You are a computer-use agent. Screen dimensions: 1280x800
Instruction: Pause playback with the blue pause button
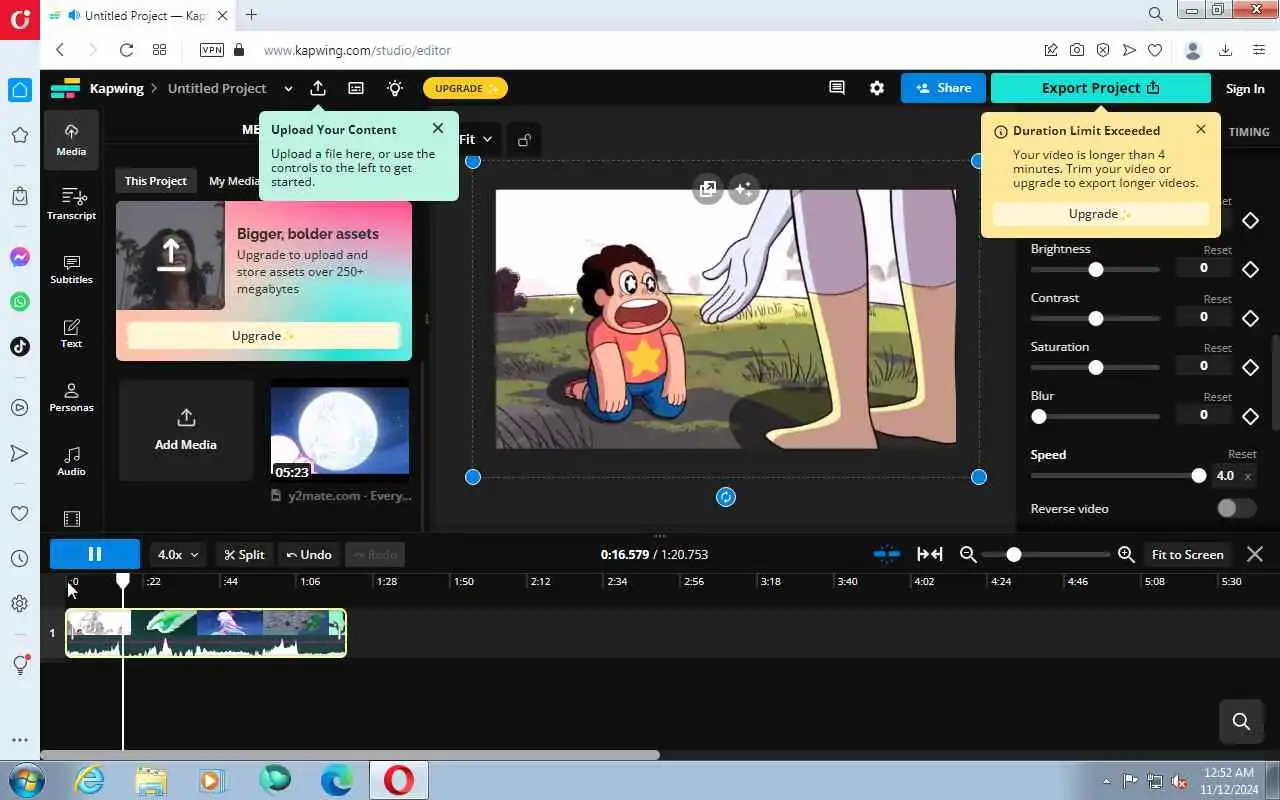[x=95, y=554]
